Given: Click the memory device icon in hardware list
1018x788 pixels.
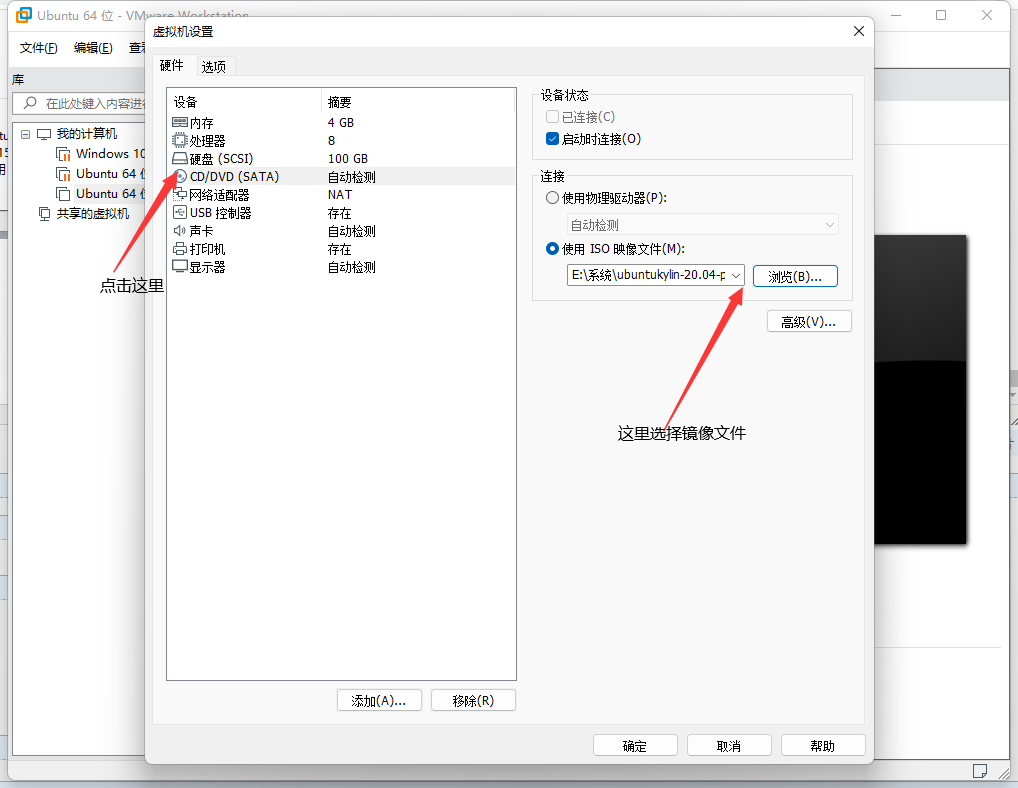Looking at the screenshot, I should point(180,123).
